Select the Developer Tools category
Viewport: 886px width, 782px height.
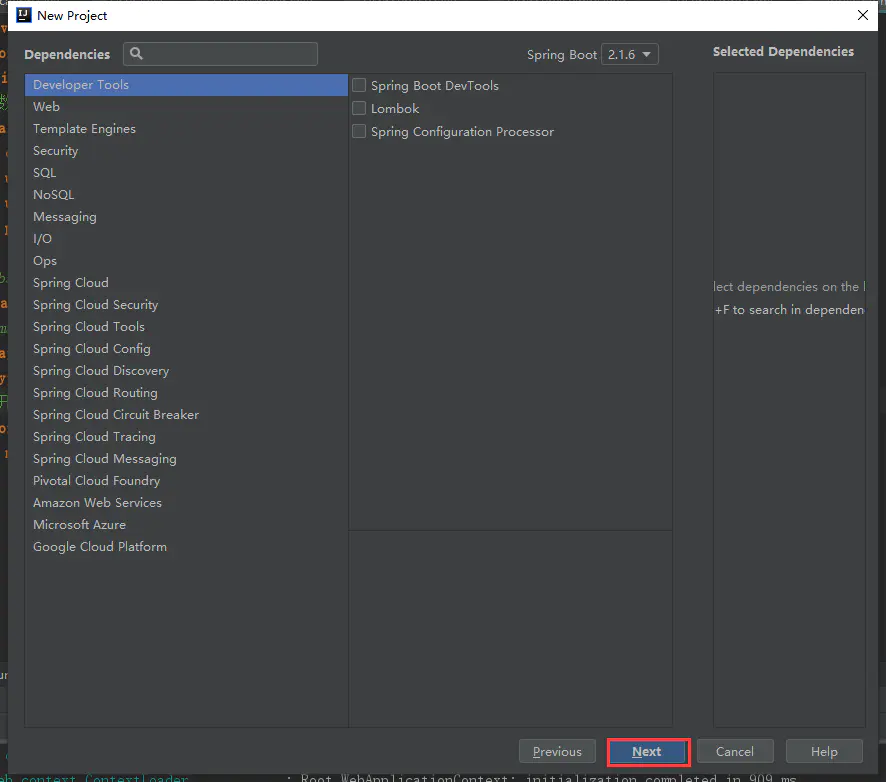click(186, 85)
